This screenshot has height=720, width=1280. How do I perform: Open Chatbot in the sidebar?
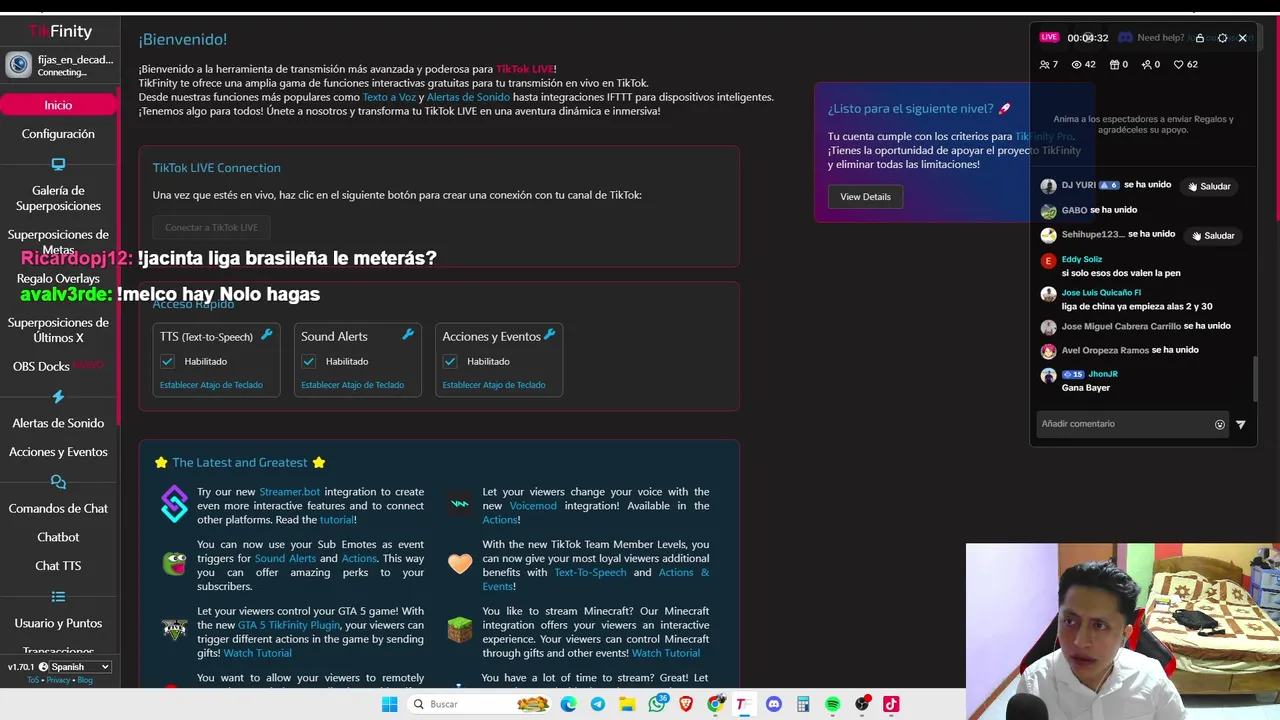coord(58,537)
